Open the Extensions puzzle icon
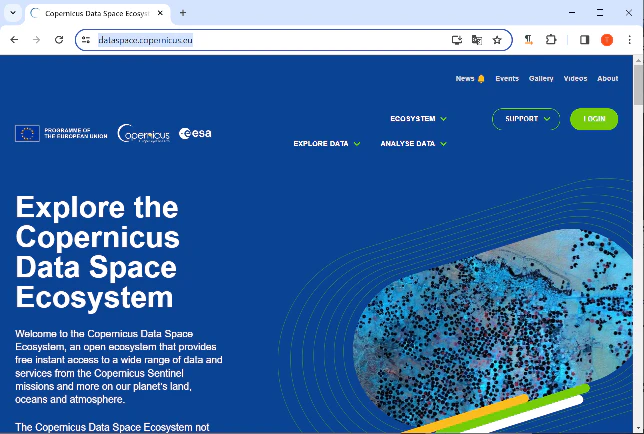 coord(551,40)
